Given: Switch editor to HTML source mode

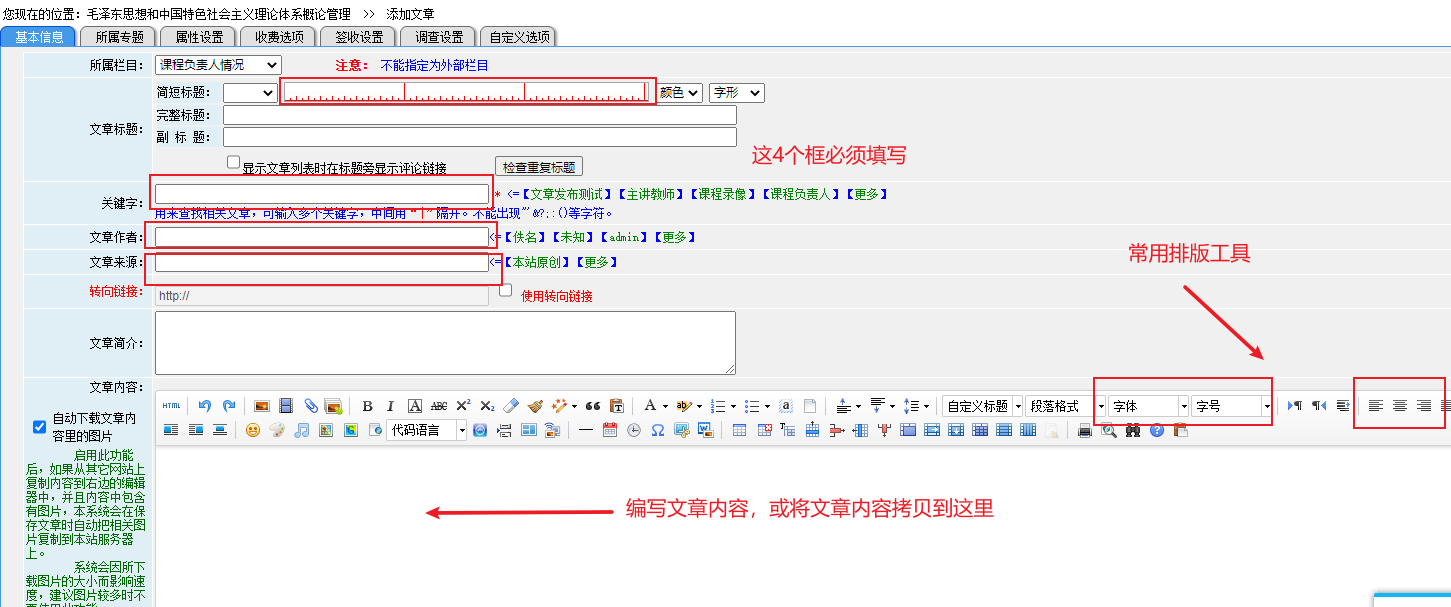Looking at the screenshot, I should tap(171, 406).
